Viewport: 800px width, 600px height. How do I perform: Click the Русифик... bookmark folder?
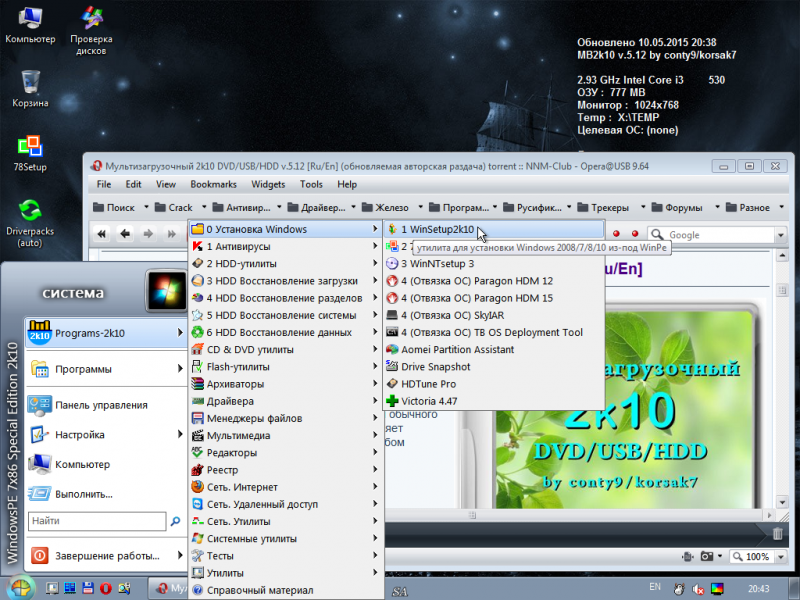(x=533, y=207)
